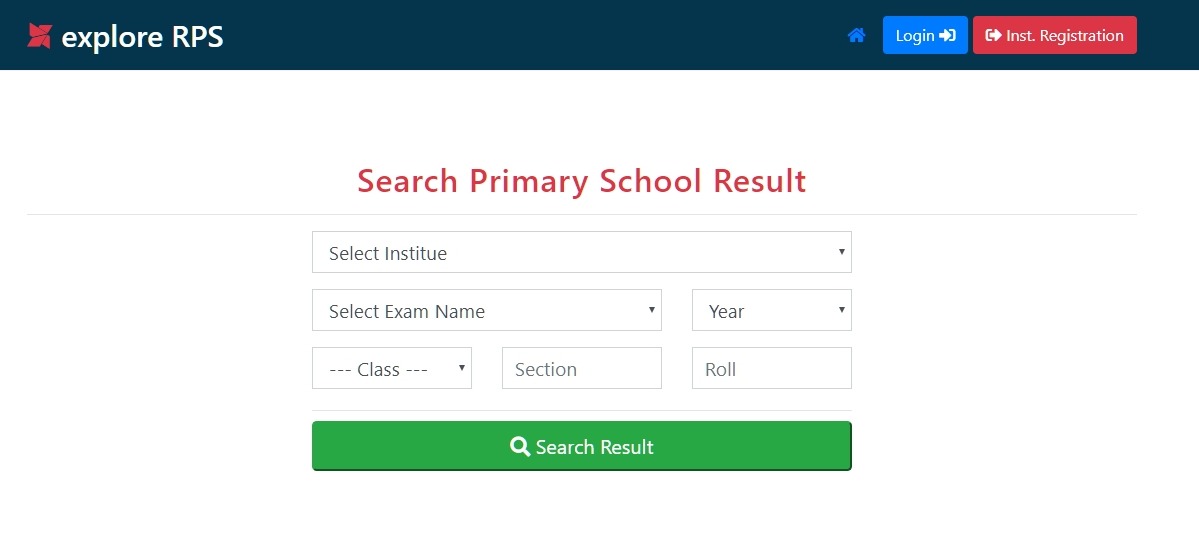Click the sign-in arrow icon beside Login
Image resolution: width=1199 pixels, height=548 pixels.
pos(948,36)
